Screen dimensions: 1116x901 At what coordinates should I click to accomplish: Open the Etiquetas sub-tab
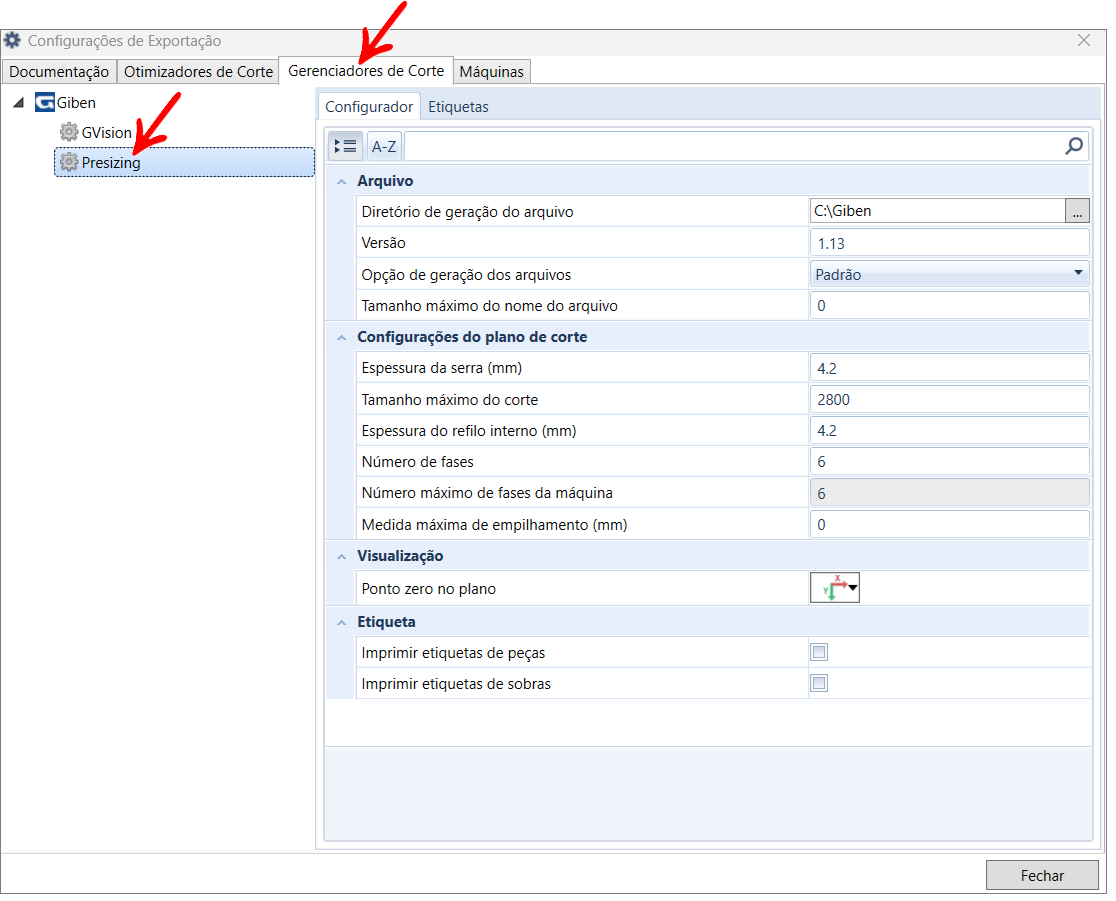click(x=458, y=107)
